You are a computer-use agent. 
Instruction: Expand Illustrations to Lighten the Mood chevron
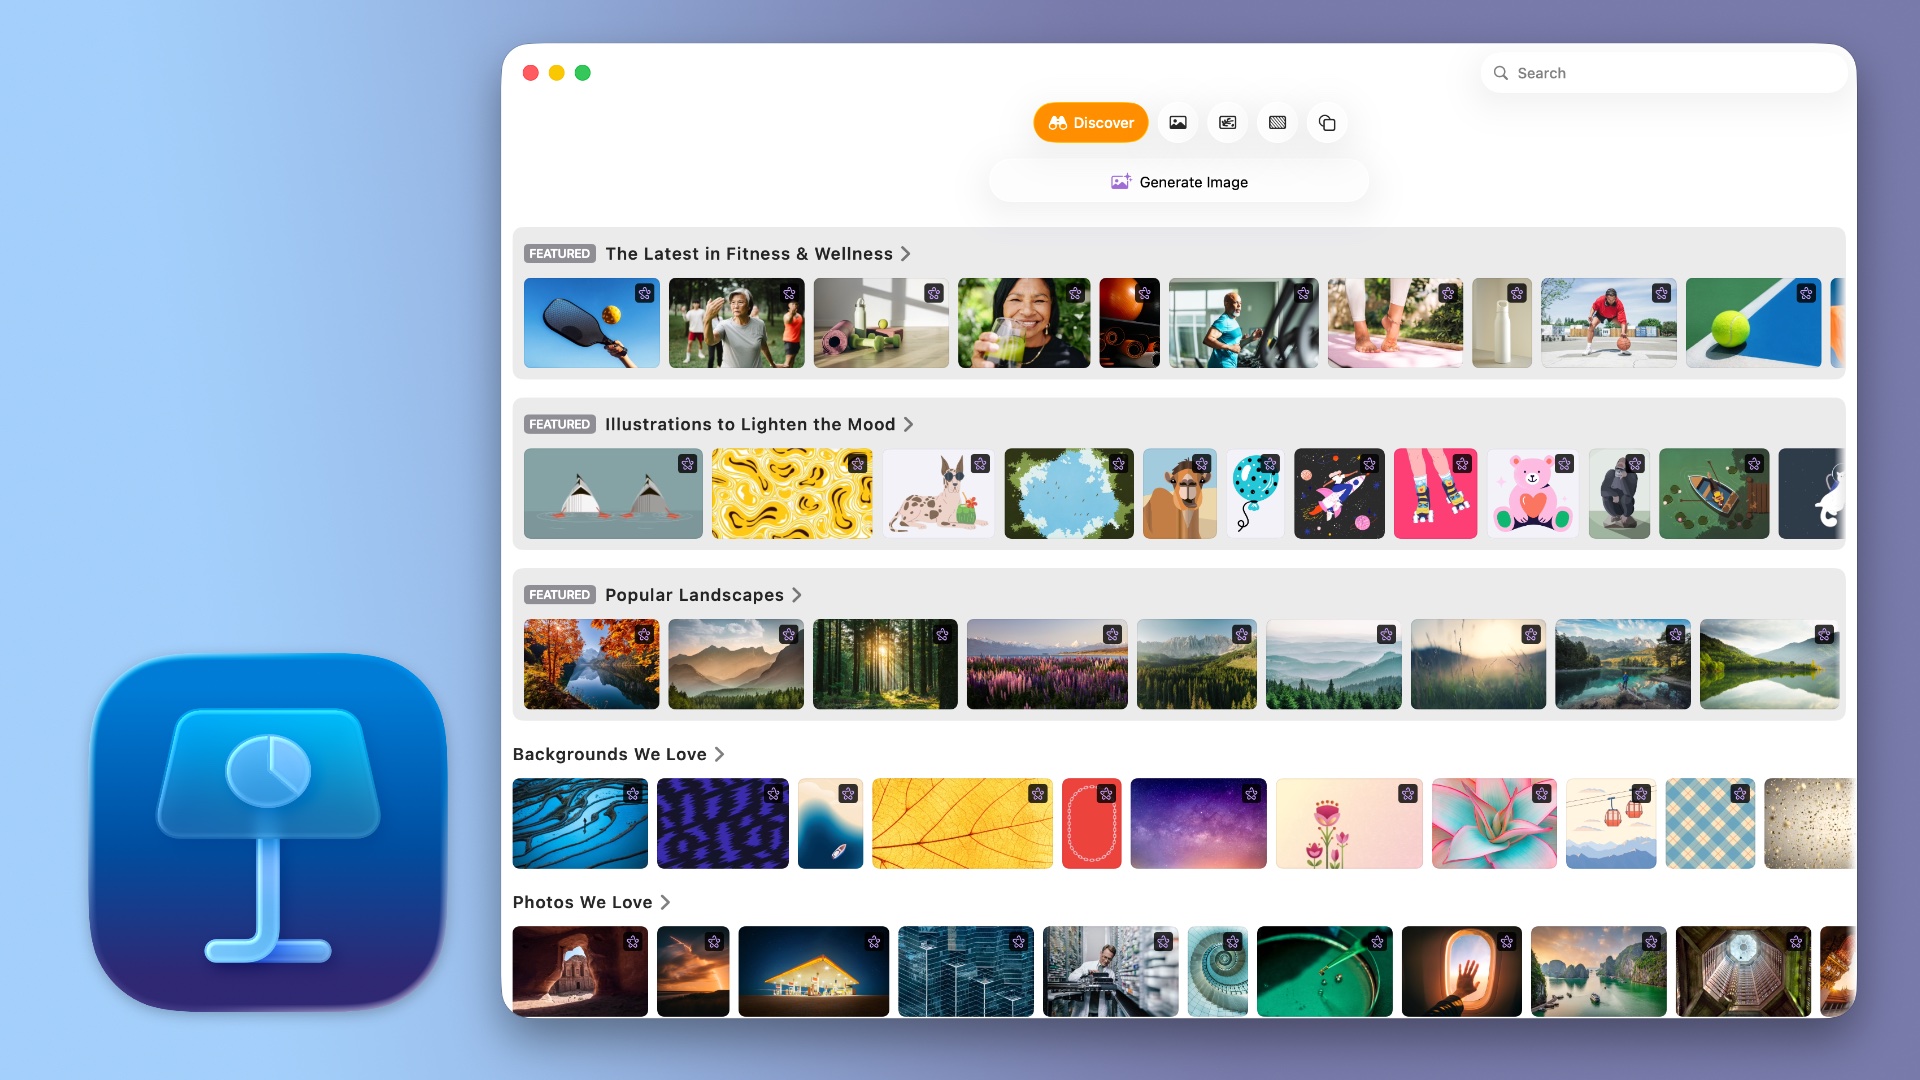tap(908, 424)
